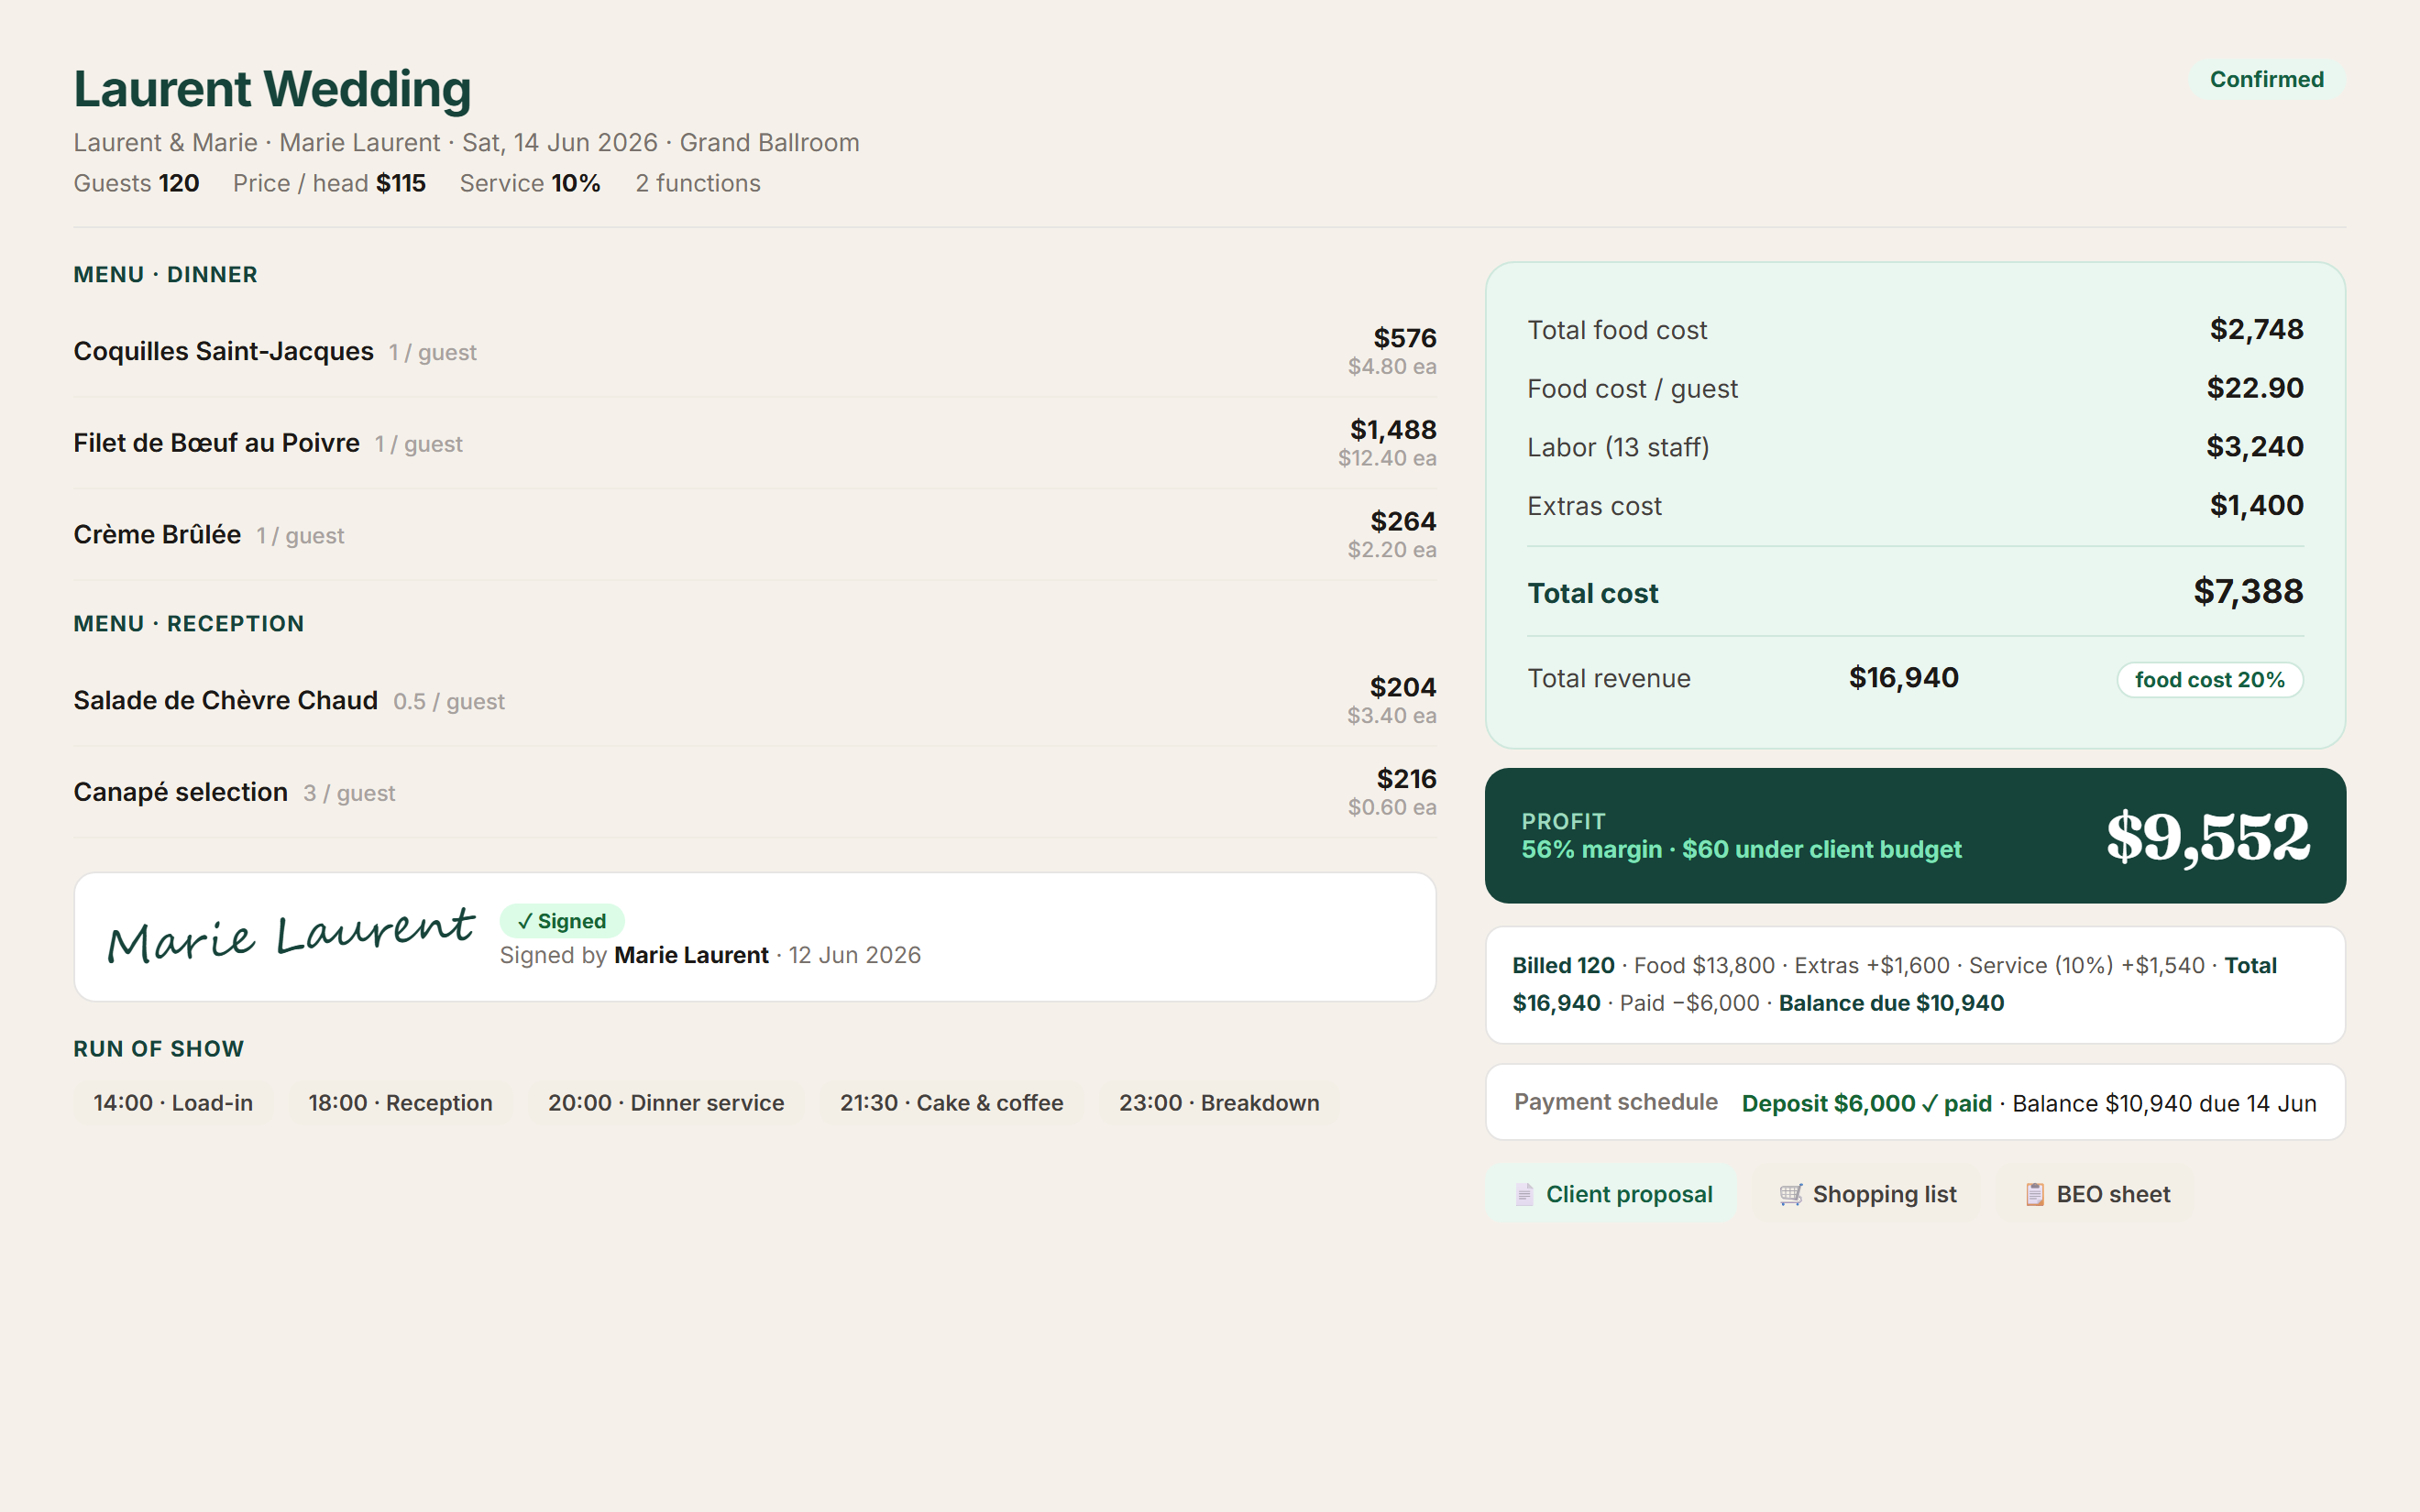This screenshot has width=2420, height=1512.
Task: Open the BEO sheet button
Action: pos(2096,1194)
